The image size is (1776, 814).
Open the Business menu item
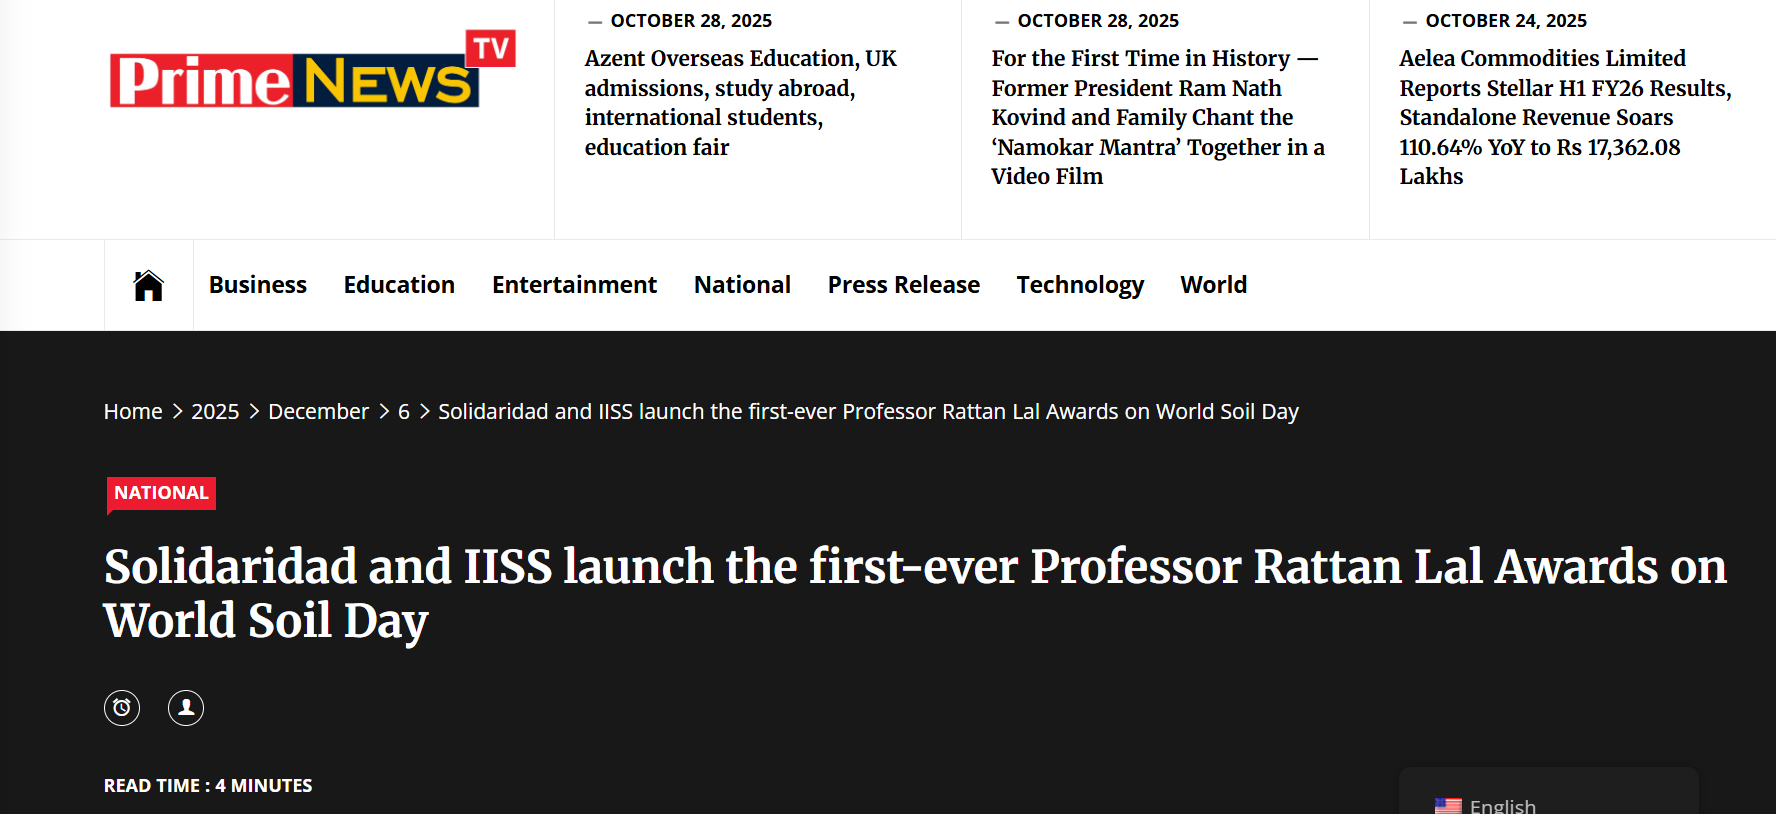257,285
